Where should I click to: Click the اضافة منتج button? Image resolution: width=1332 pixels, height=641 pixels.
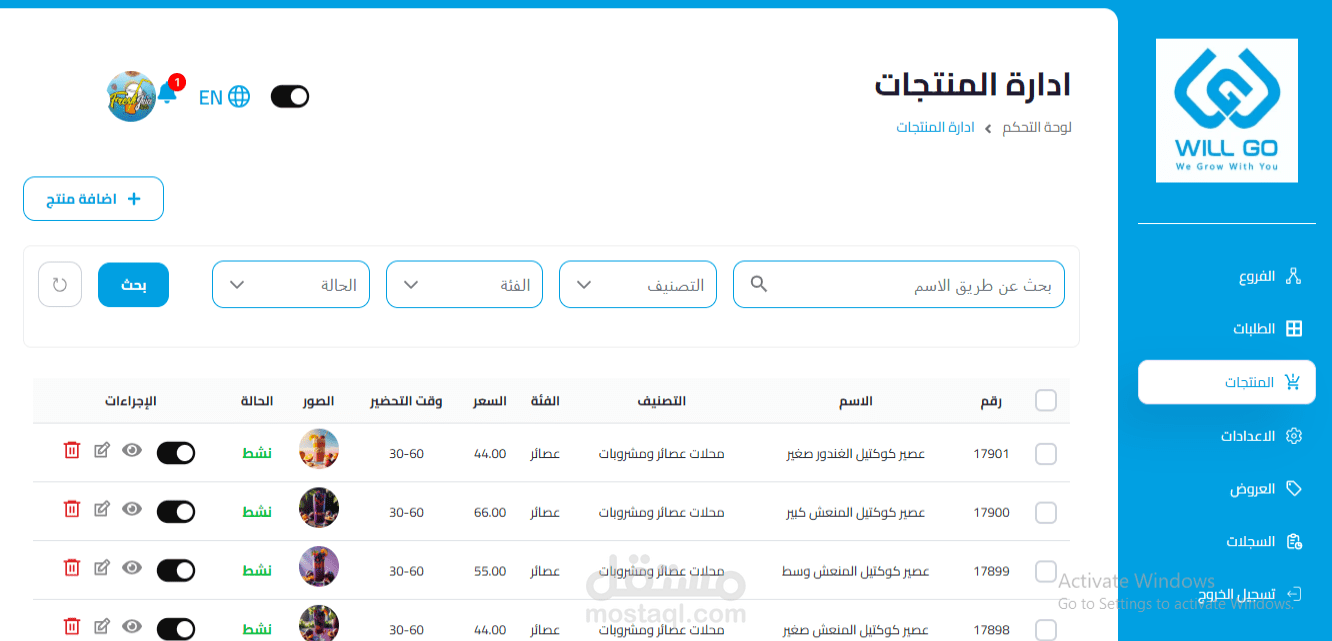93,199
